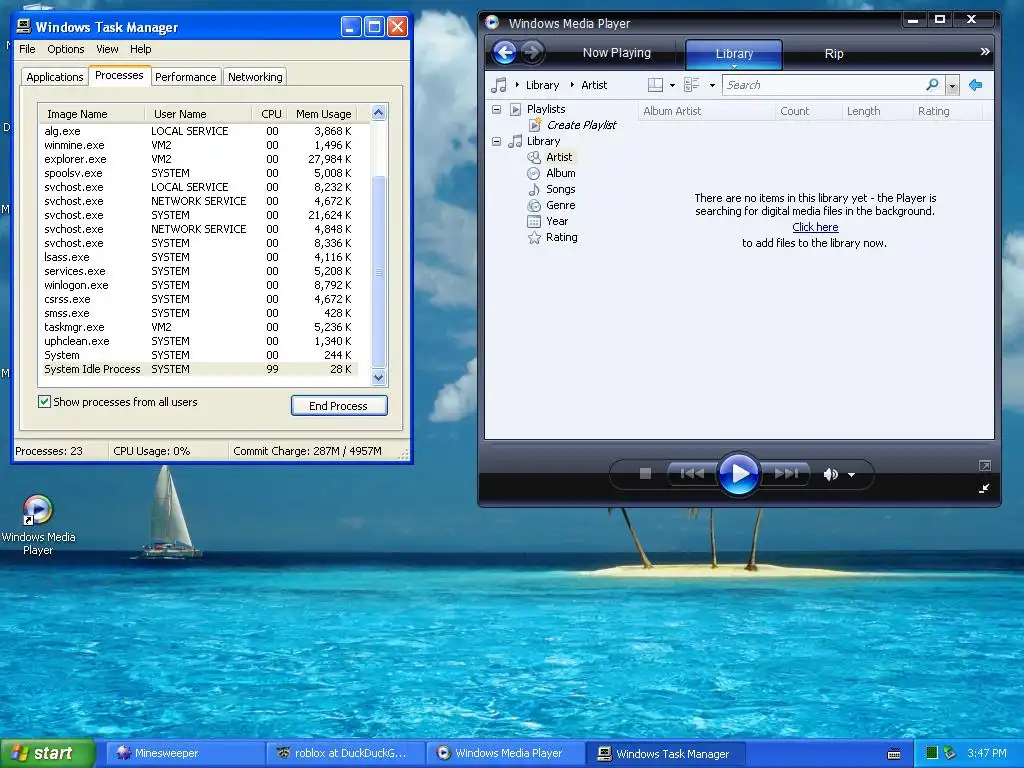This screenshot has height=768, width=1024.
Task: Open the View menu in Task Manager
Action: click(x=107, y=49)
